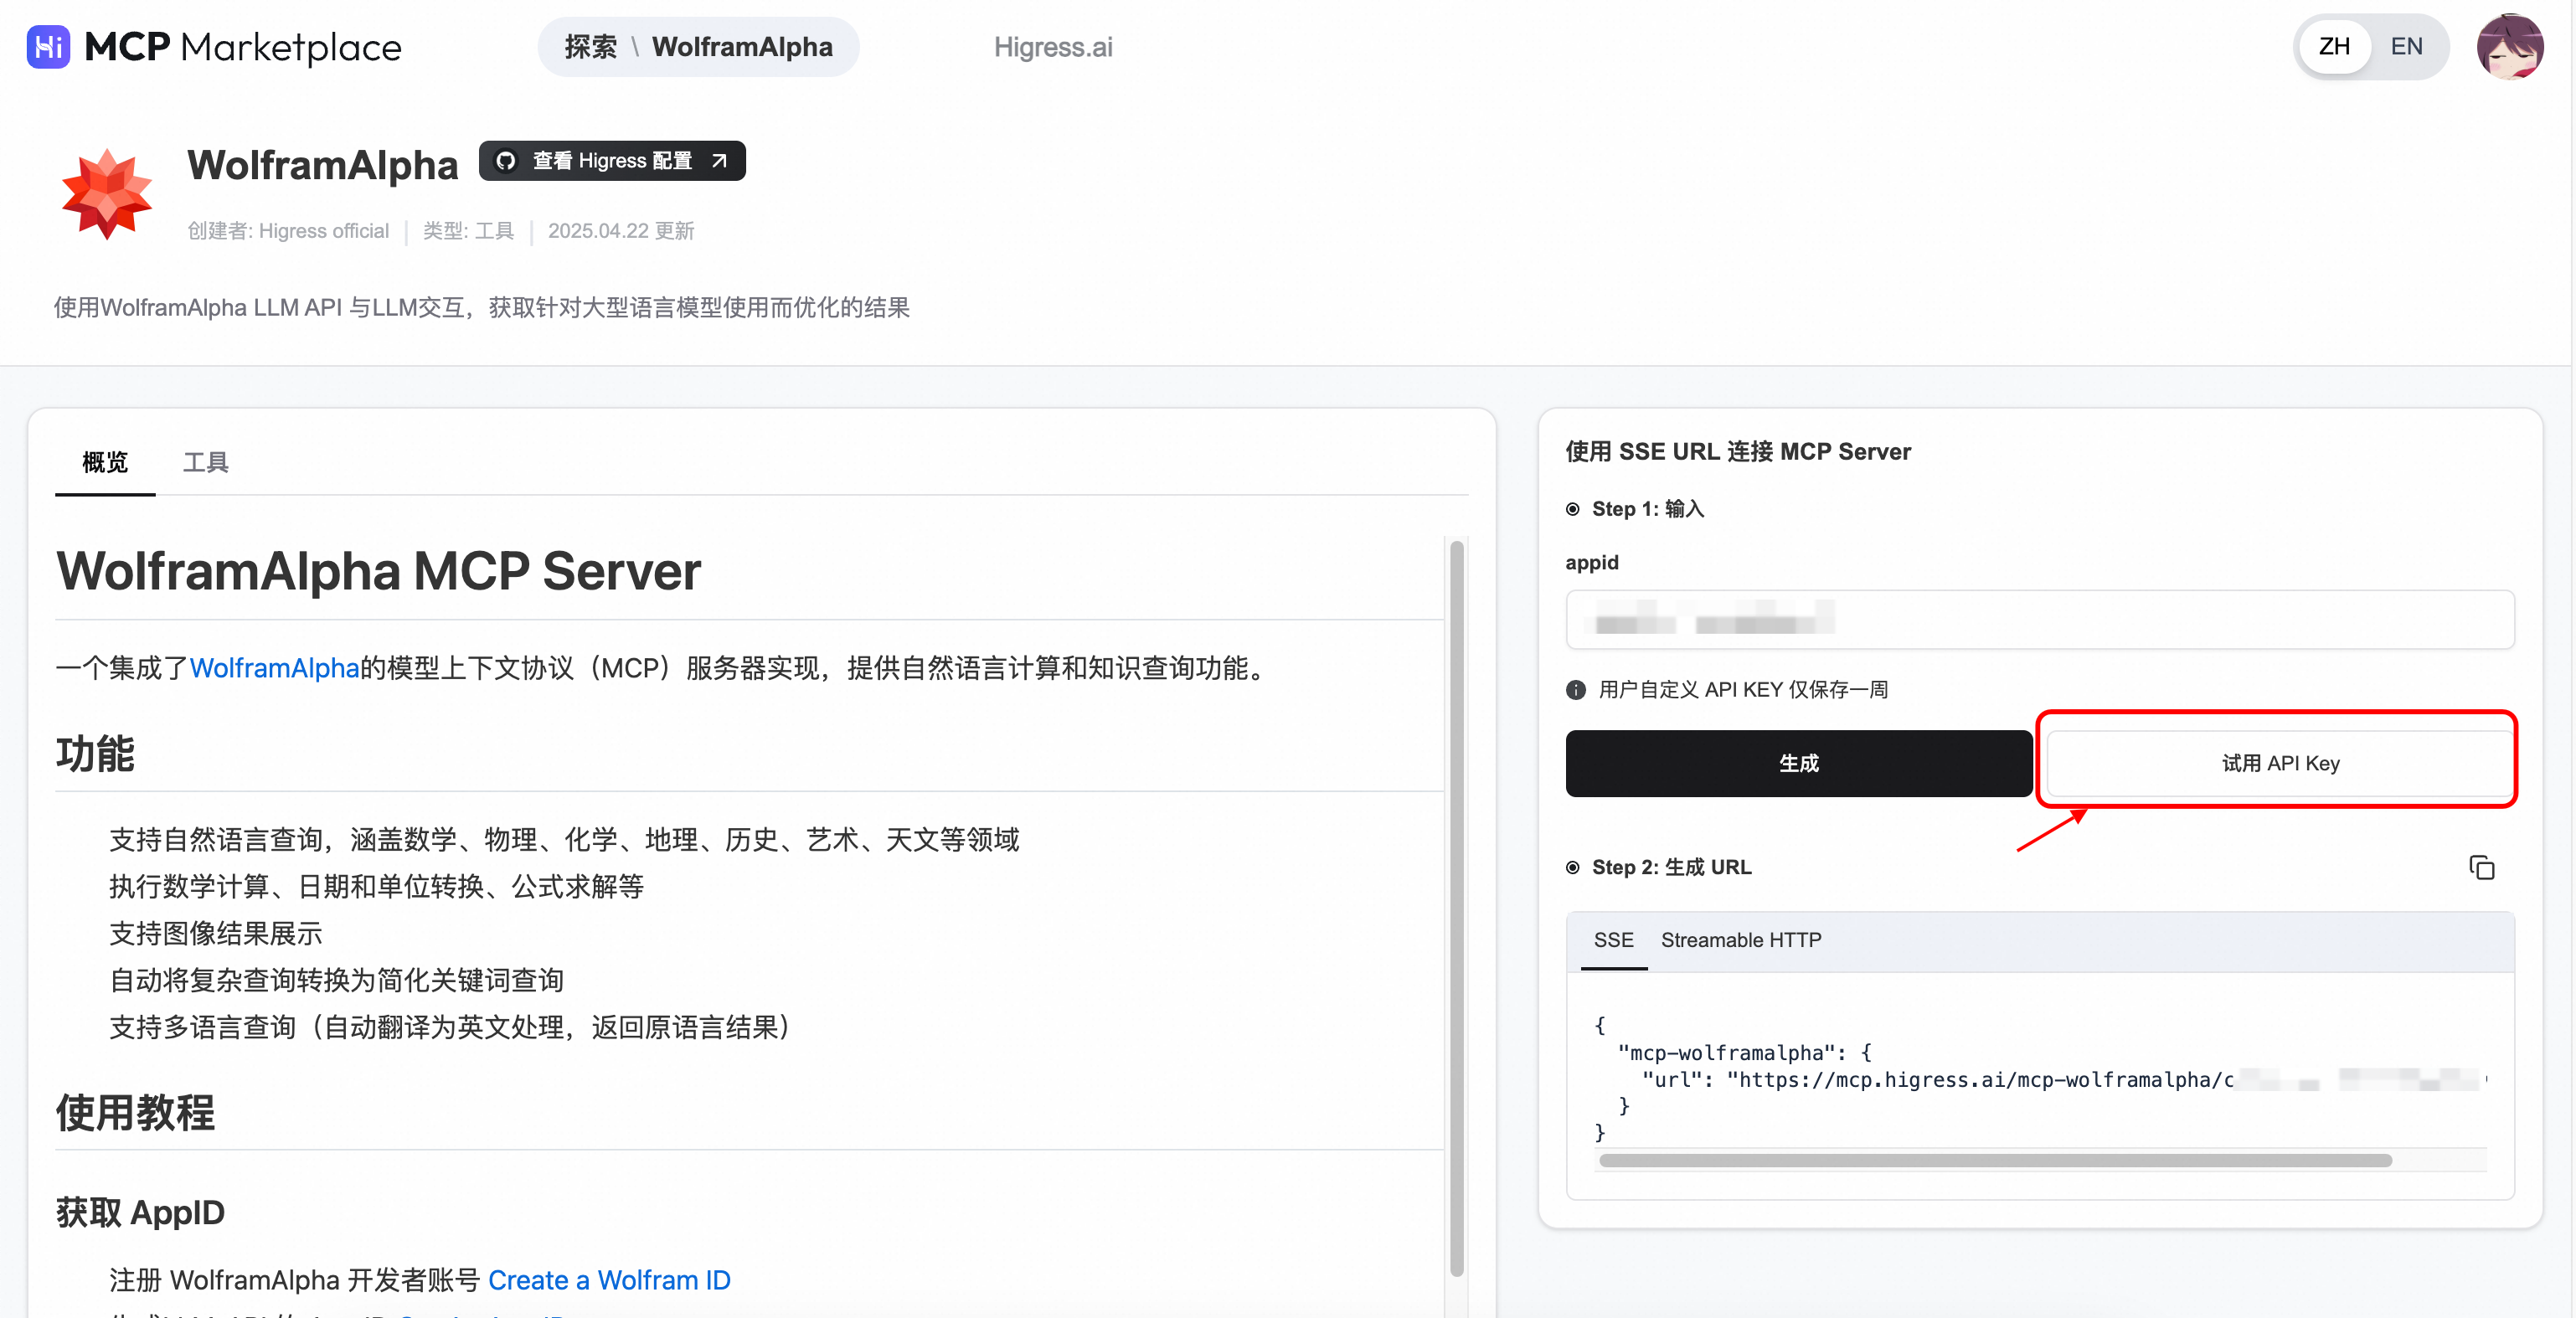Select the 概览 tab
Viewport: 2576px width, 1318px height.
click(105, 462)
